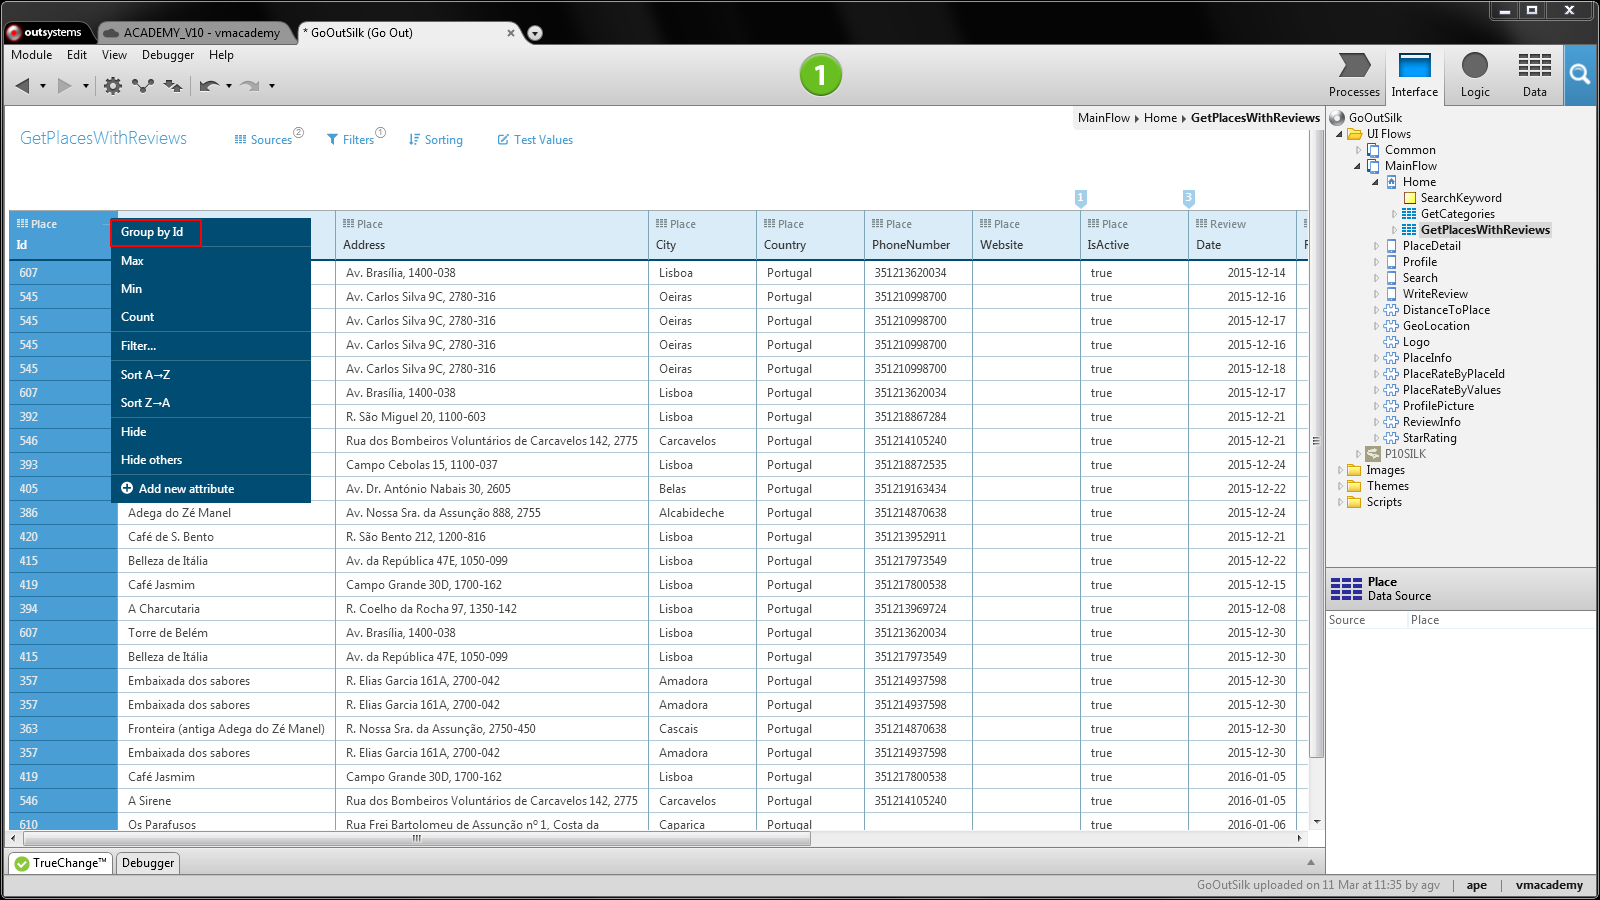The width and height of the screenshot is (1600, 900).
Task: Choose Hide others from the column menu
Action: (x=152, y=460)
